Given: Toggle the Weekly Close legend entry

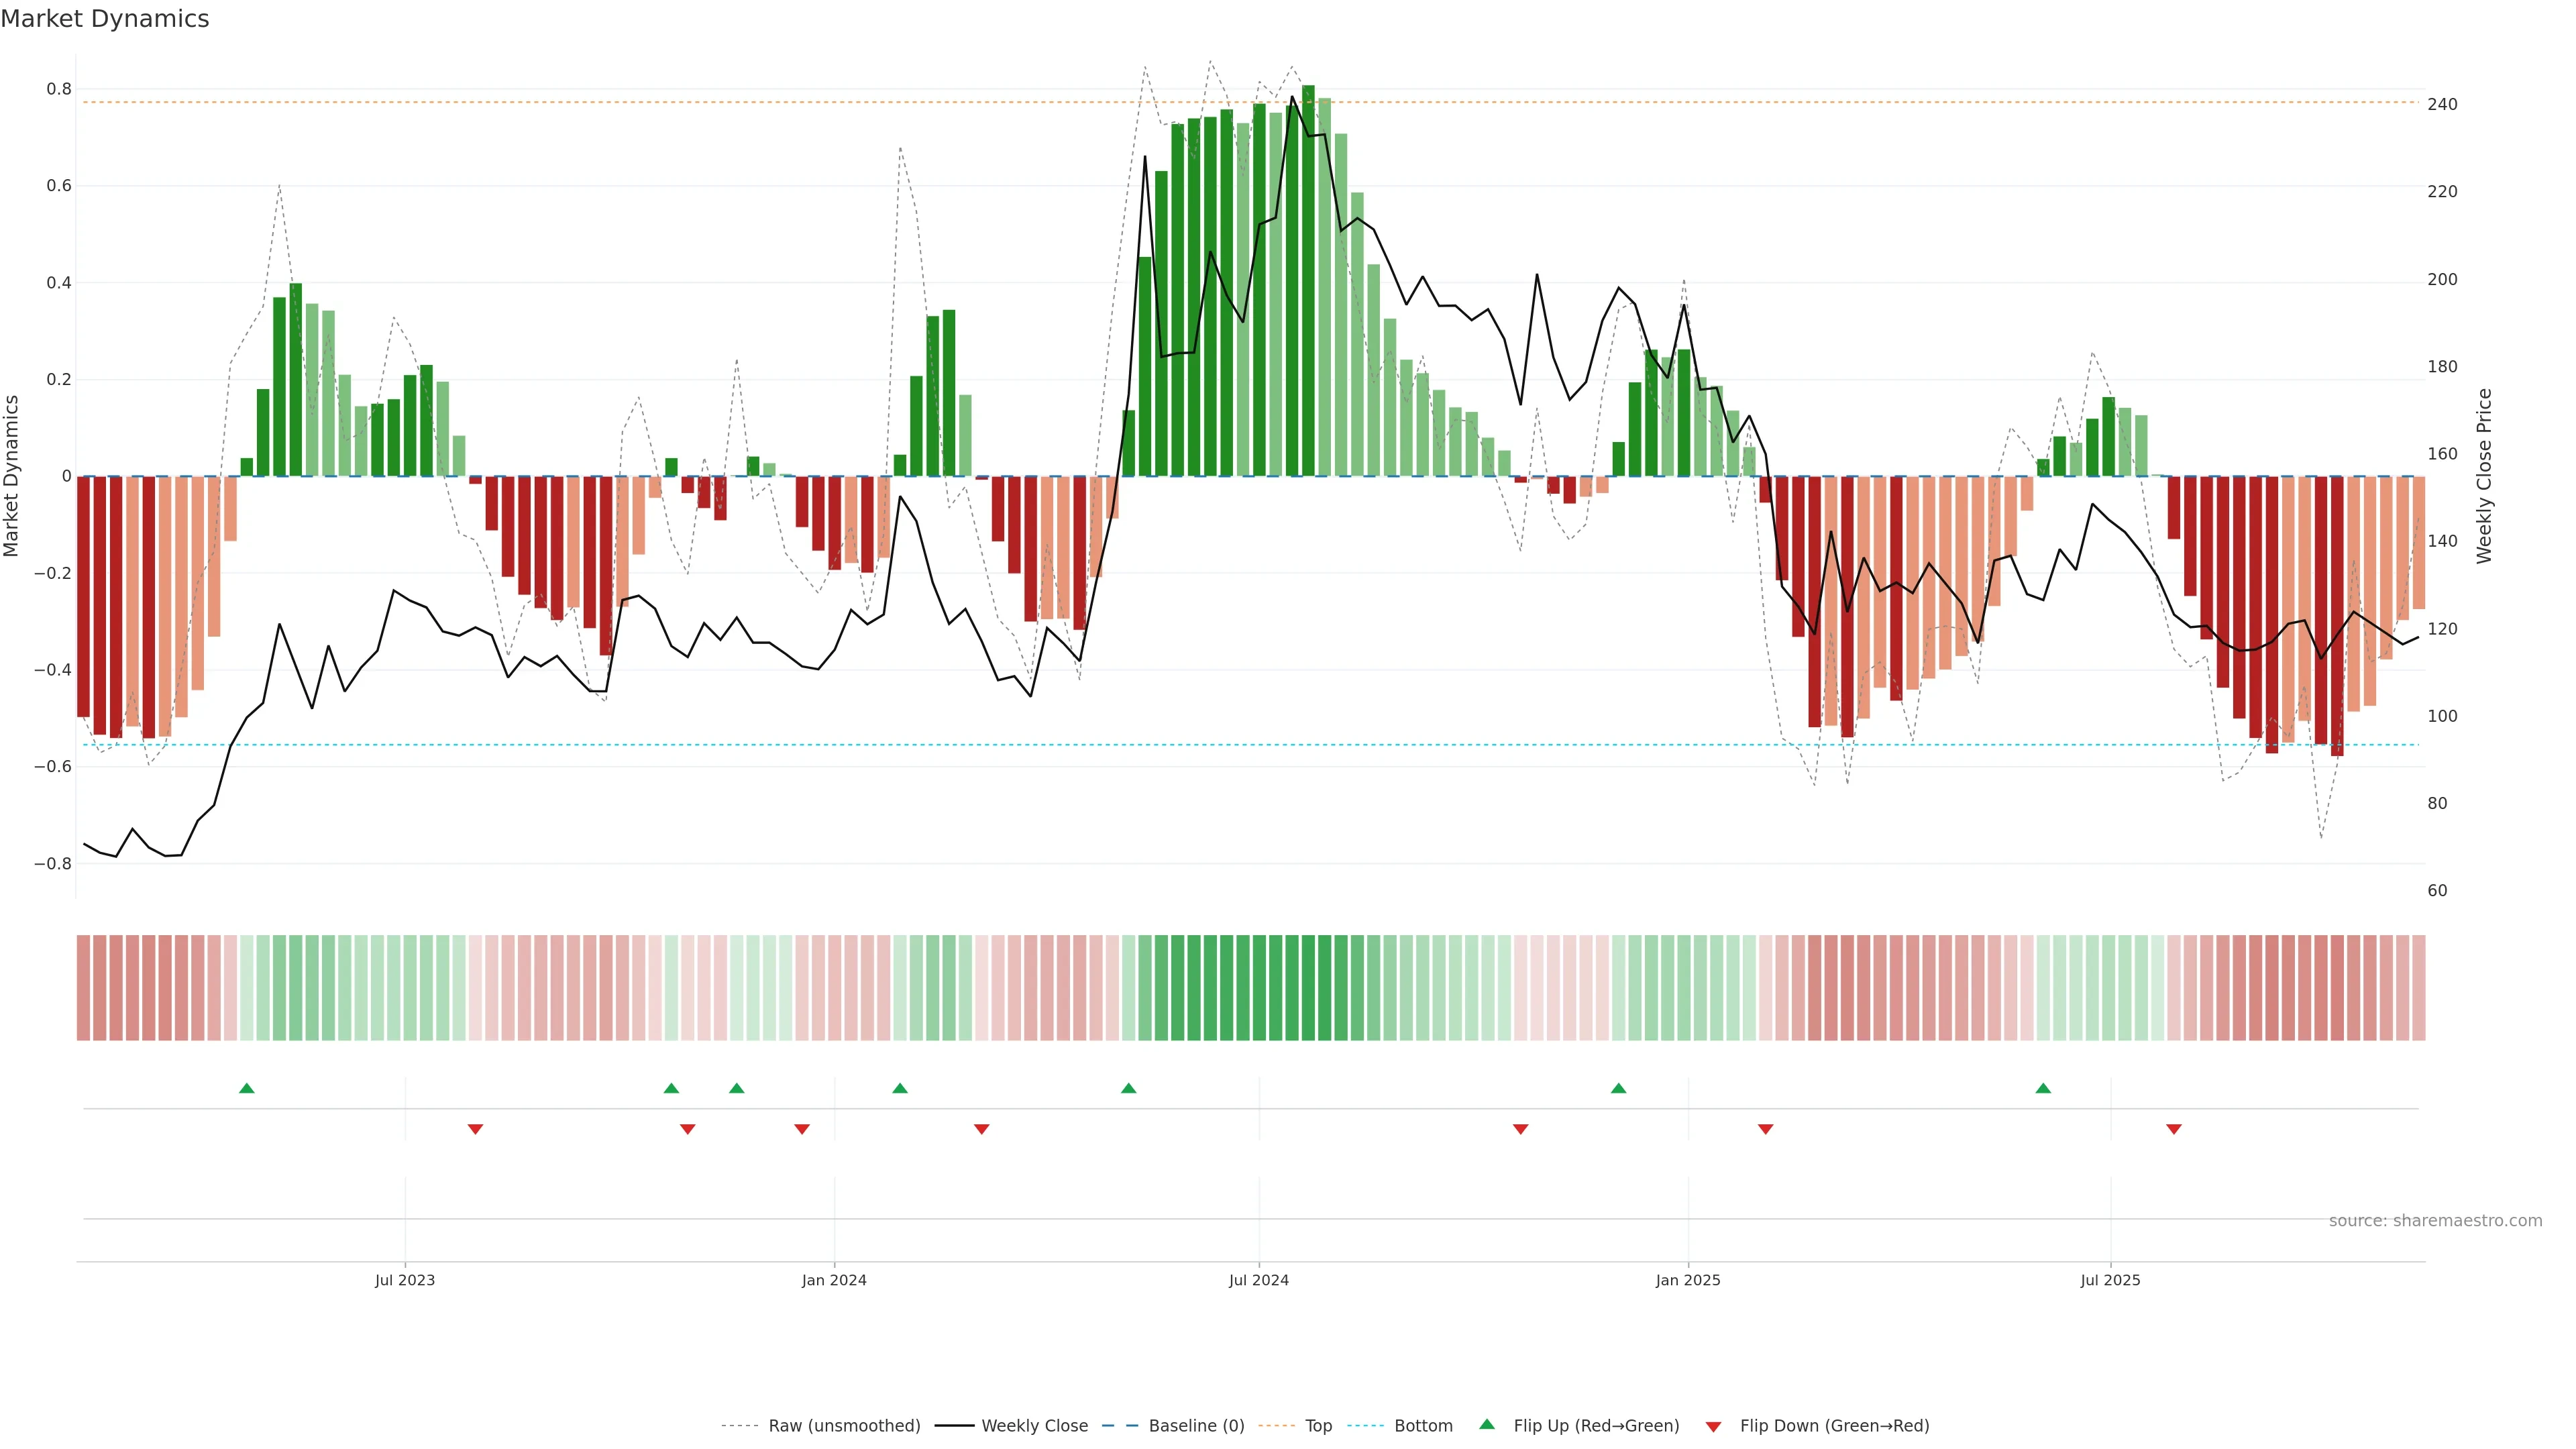Looking at the screenshot, I should pos(1034,1426).
